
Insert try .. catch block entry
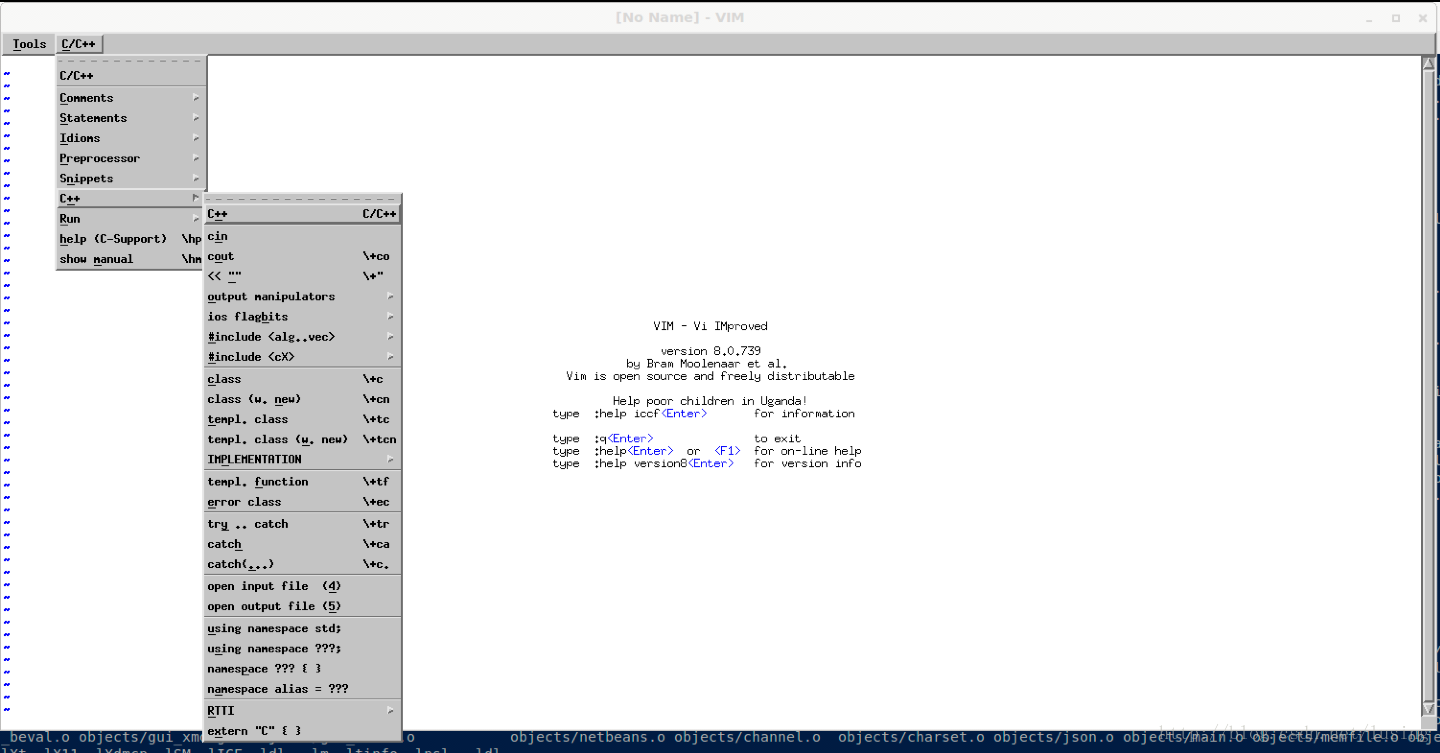[x=302, y=524]
